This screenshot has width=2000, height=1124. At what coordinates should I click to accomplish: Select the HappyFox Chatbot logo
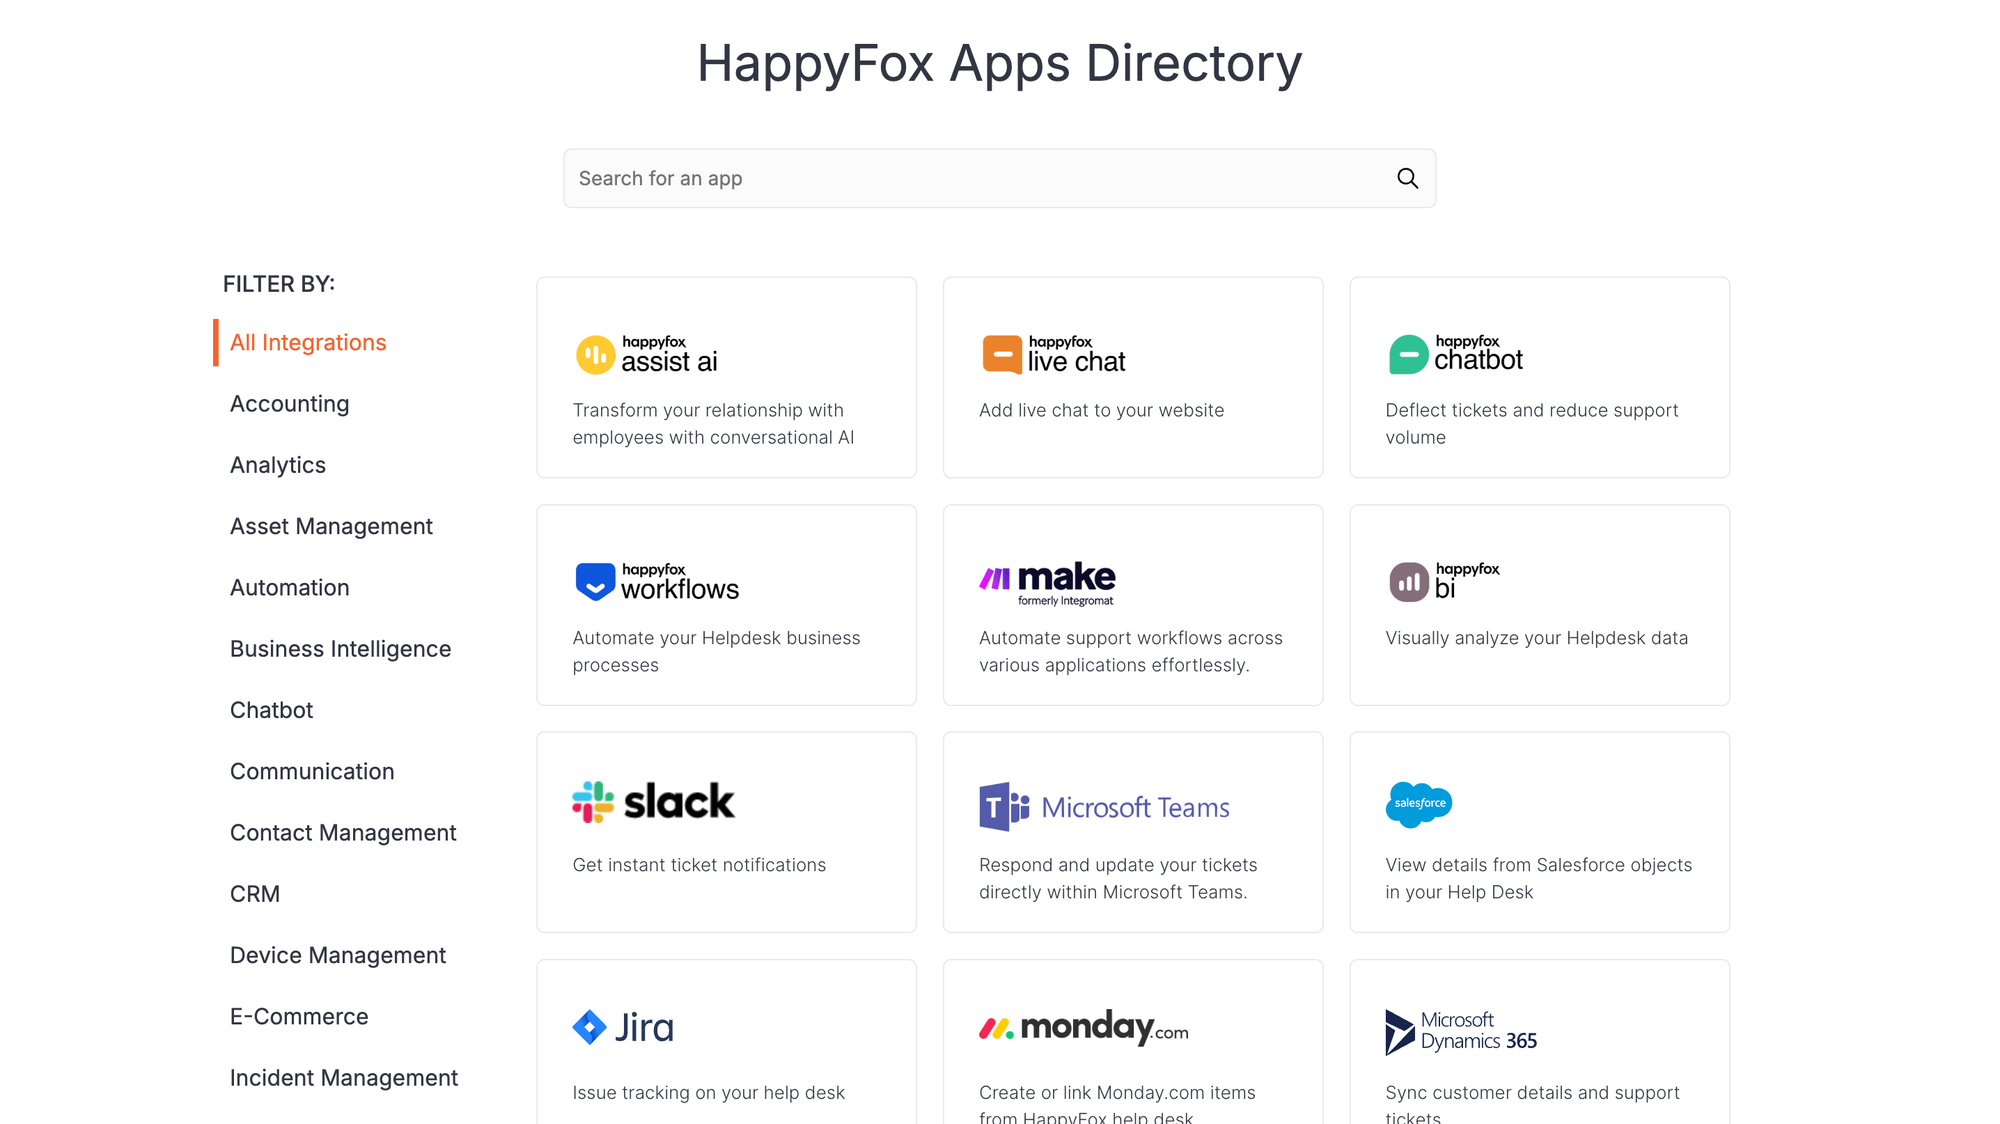pos(1455,353)
